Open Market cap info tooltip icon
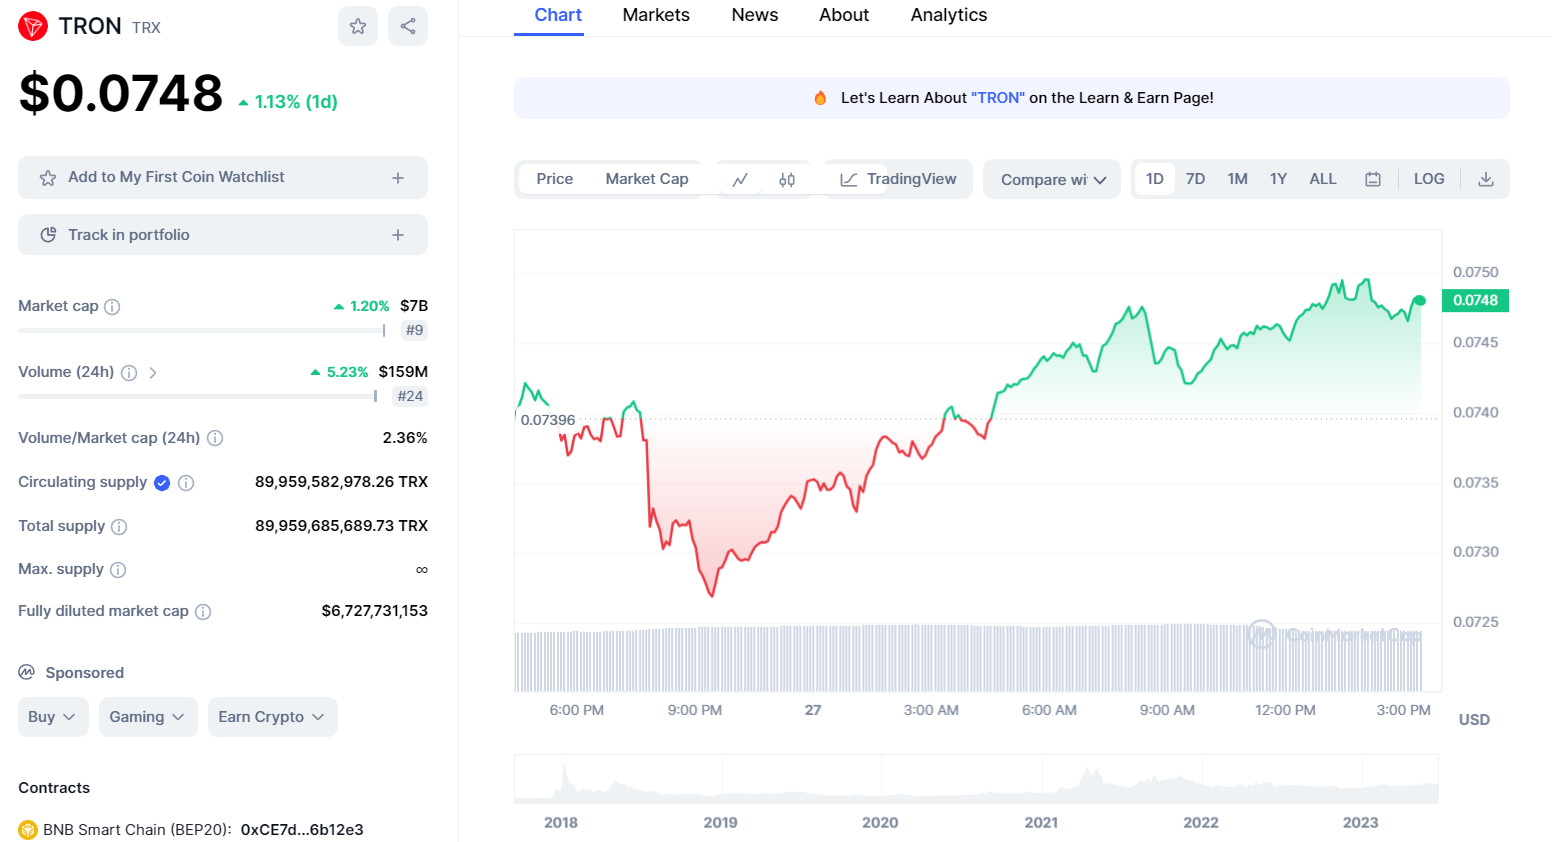 click(112, 307)
